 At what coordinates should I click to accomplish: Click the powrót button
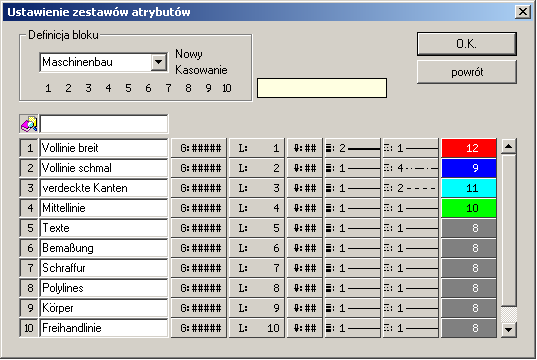pyautogui.click(x=466, y=72)
